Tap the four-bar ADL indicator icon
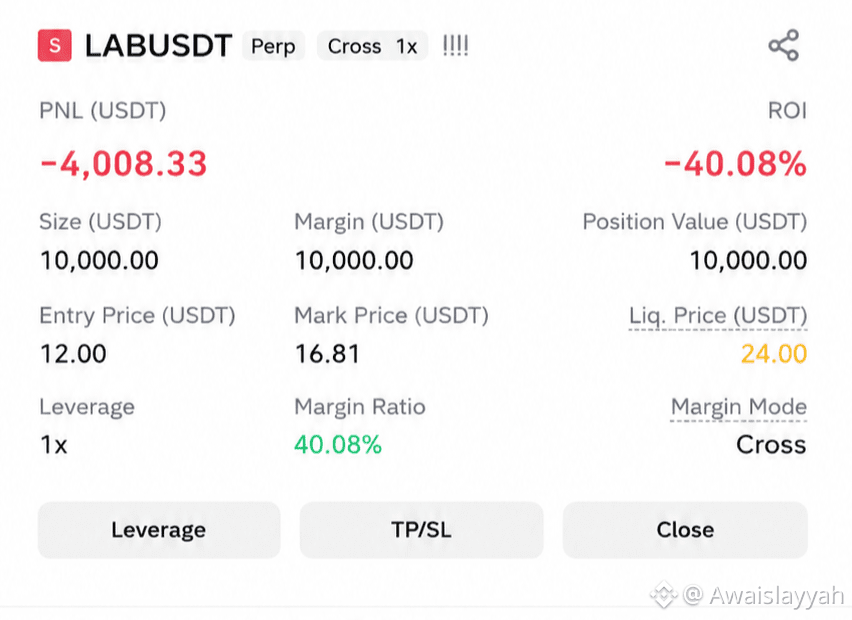Screen dimensions: 852x620 [x=455, y=46]
